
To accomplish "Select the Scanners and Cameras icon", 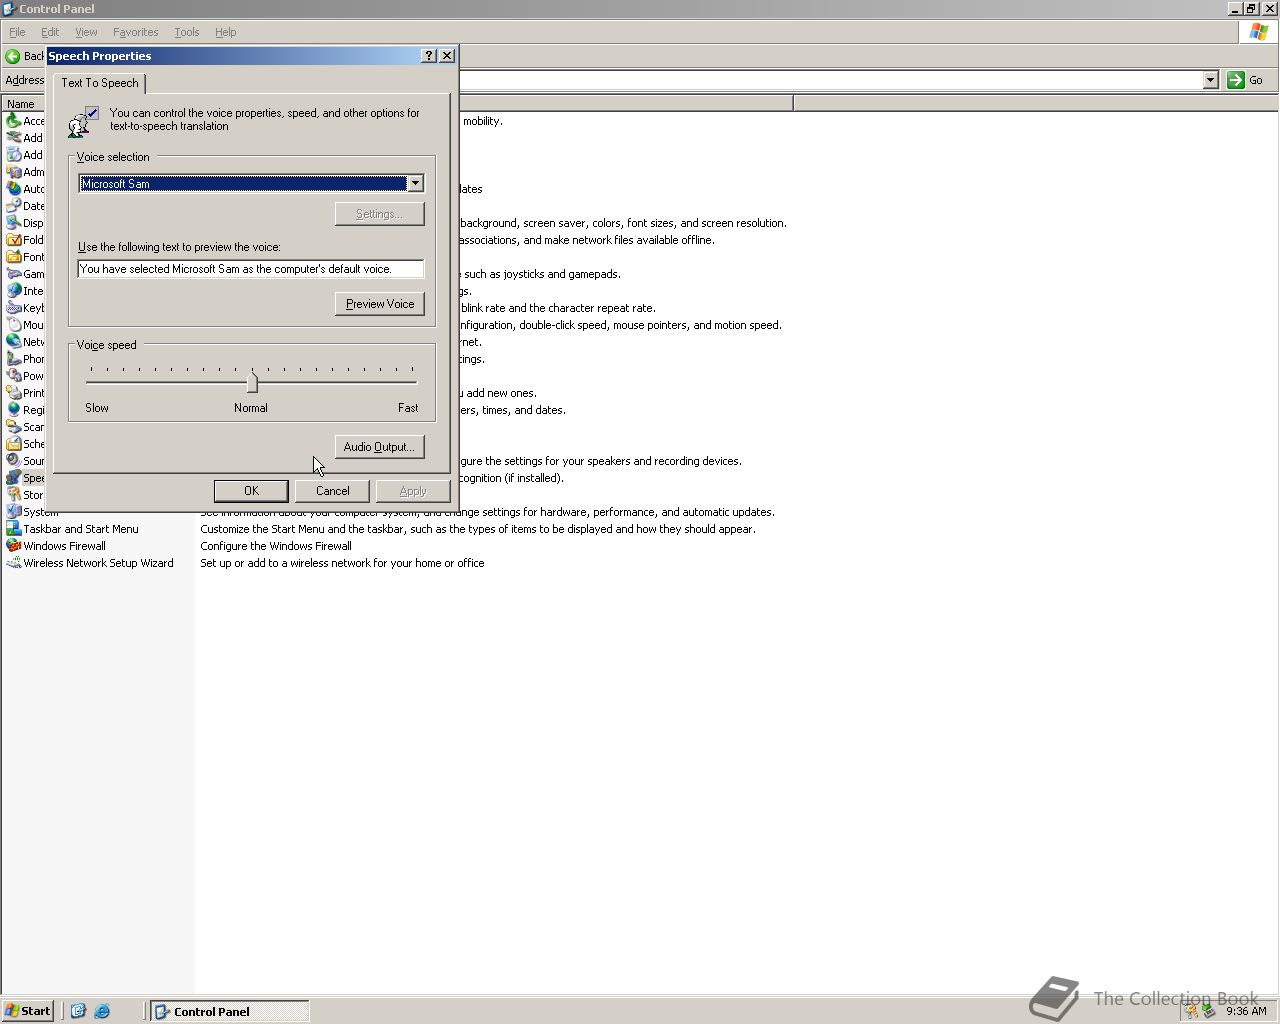I will [14, 427].
